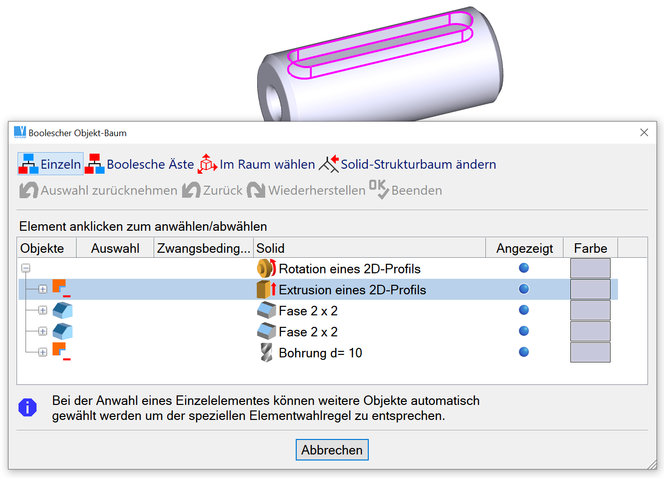The image size is (664, 478).
Task: Expand the Extrusion eines 2D-Profils node
Action: point(42,289)
